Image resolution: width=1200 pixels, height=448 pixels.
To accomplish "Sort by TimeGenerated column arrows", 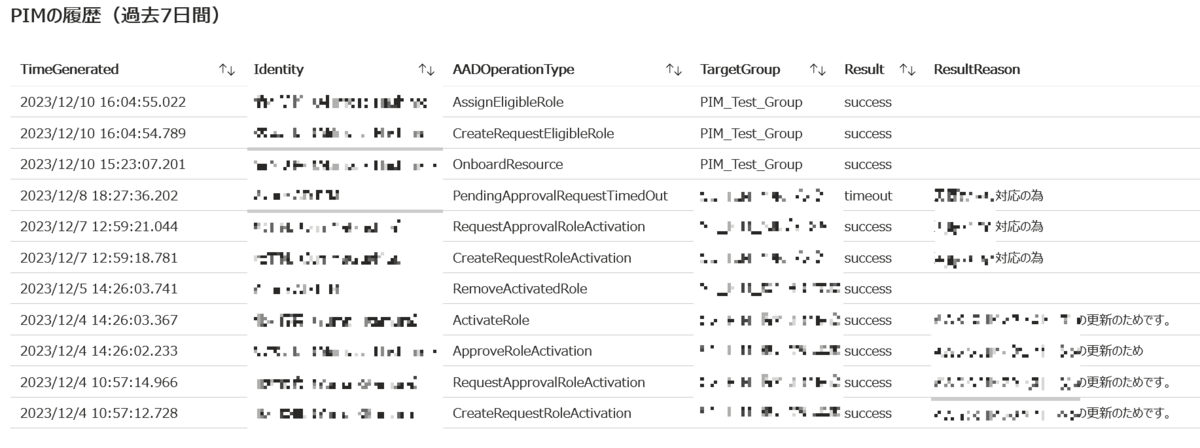I will click(227, 69).
